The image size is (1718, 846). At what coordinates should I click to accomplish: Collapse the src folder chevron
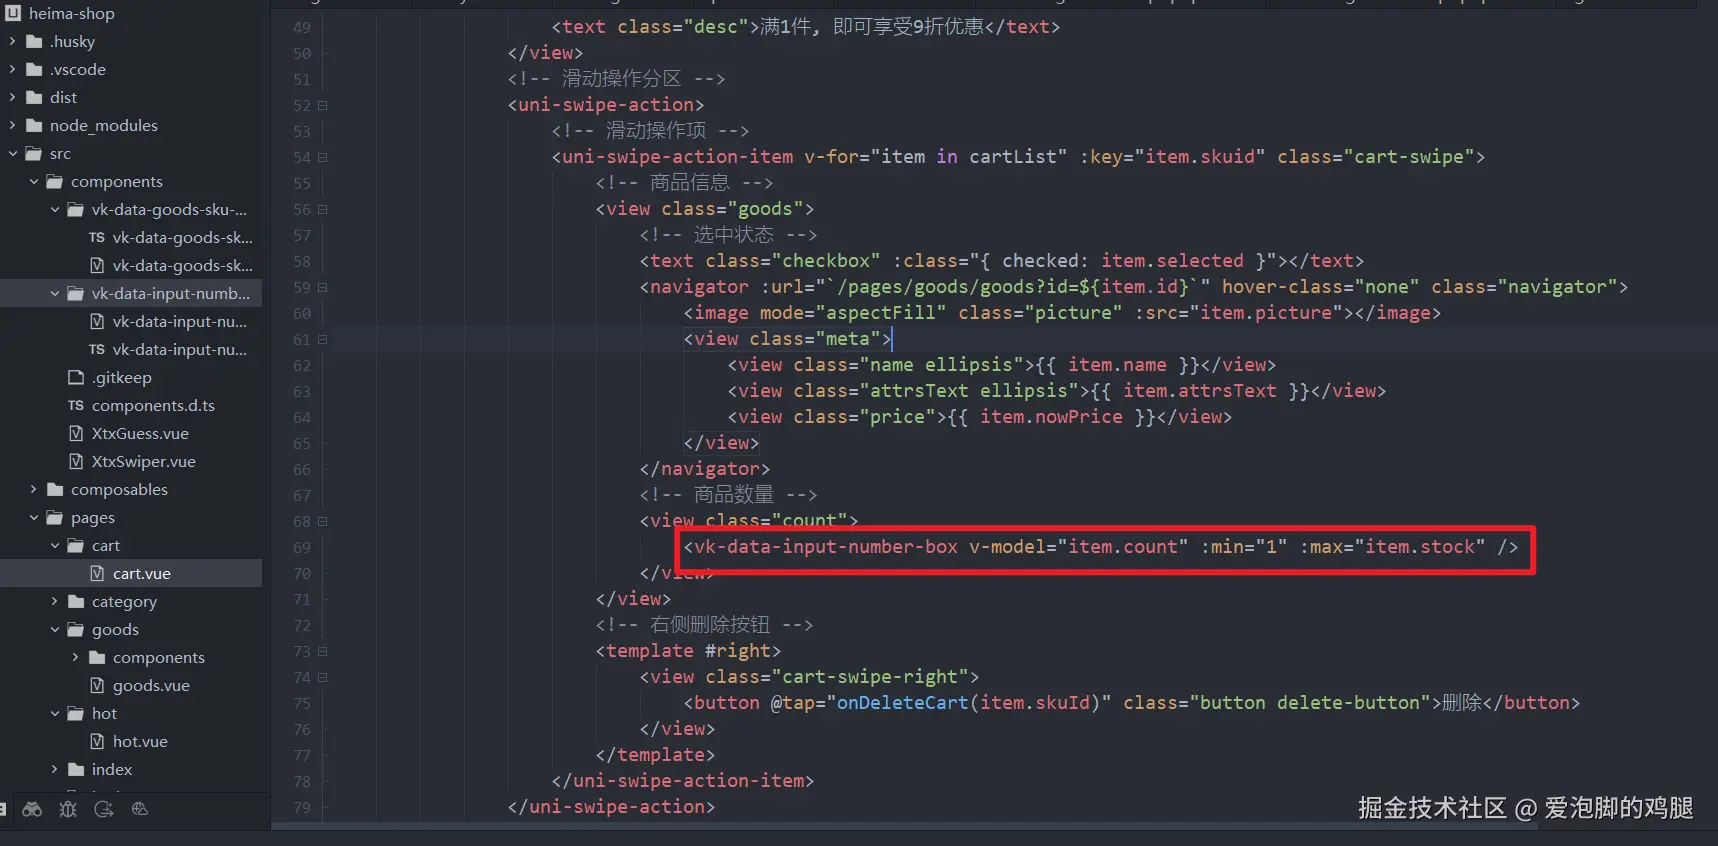(12, 153)
